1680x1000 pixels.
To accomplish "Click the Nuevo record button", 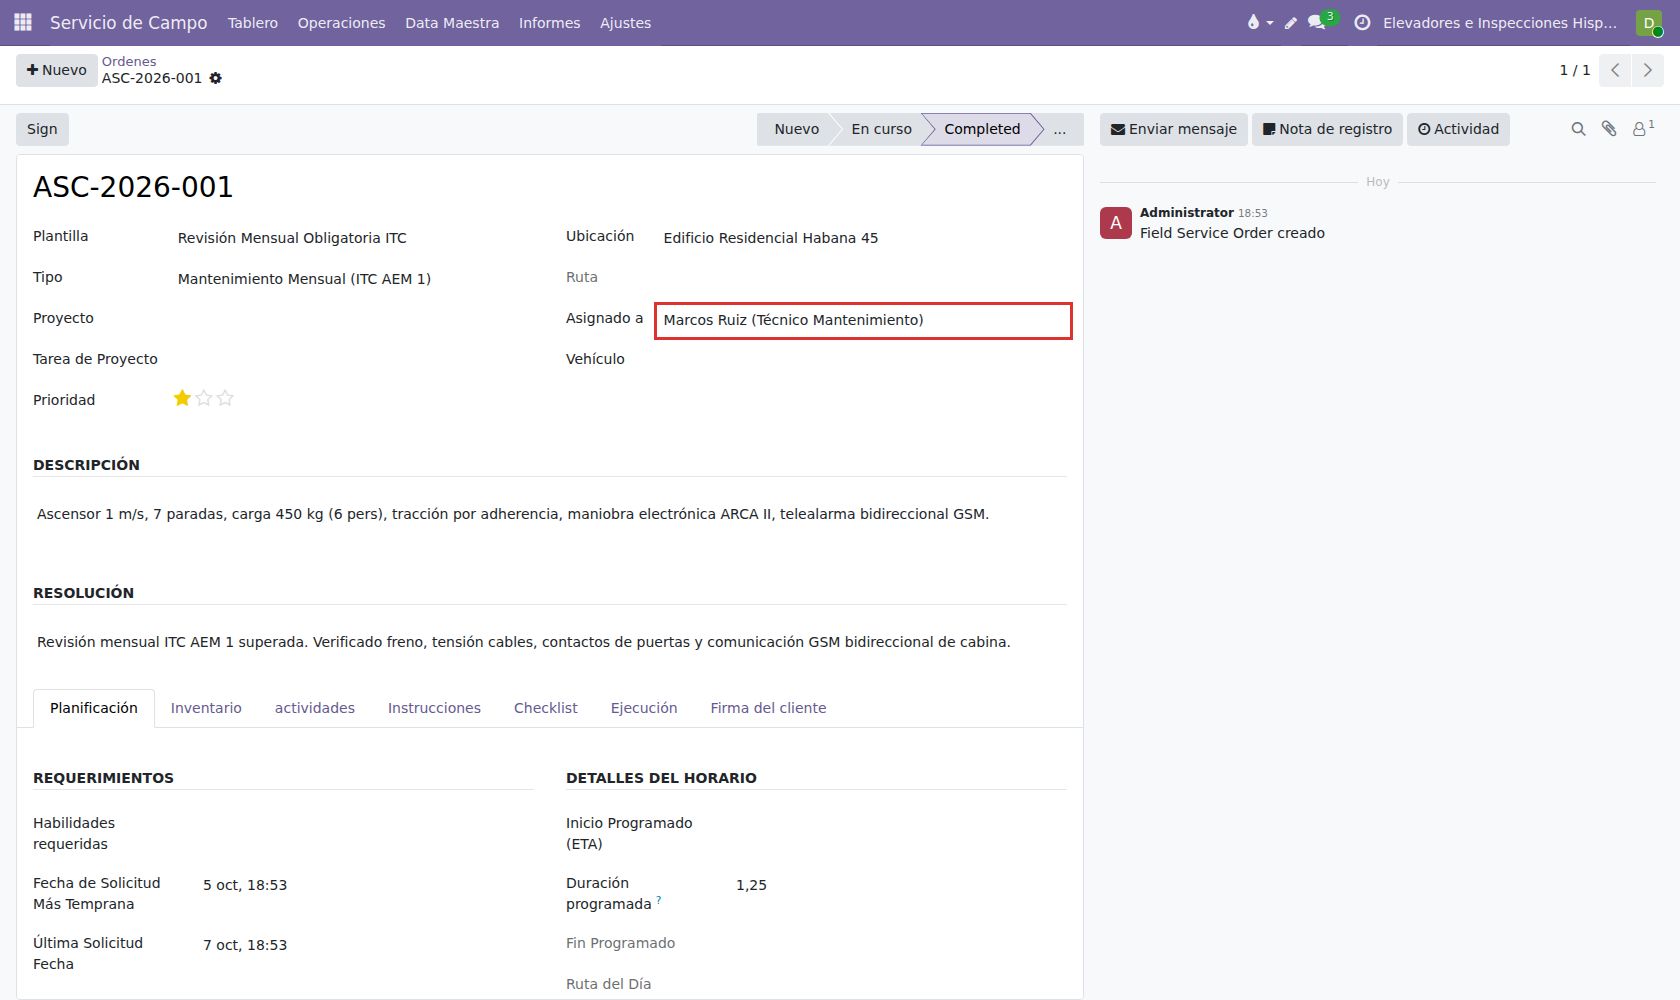I will click(57, 70).
